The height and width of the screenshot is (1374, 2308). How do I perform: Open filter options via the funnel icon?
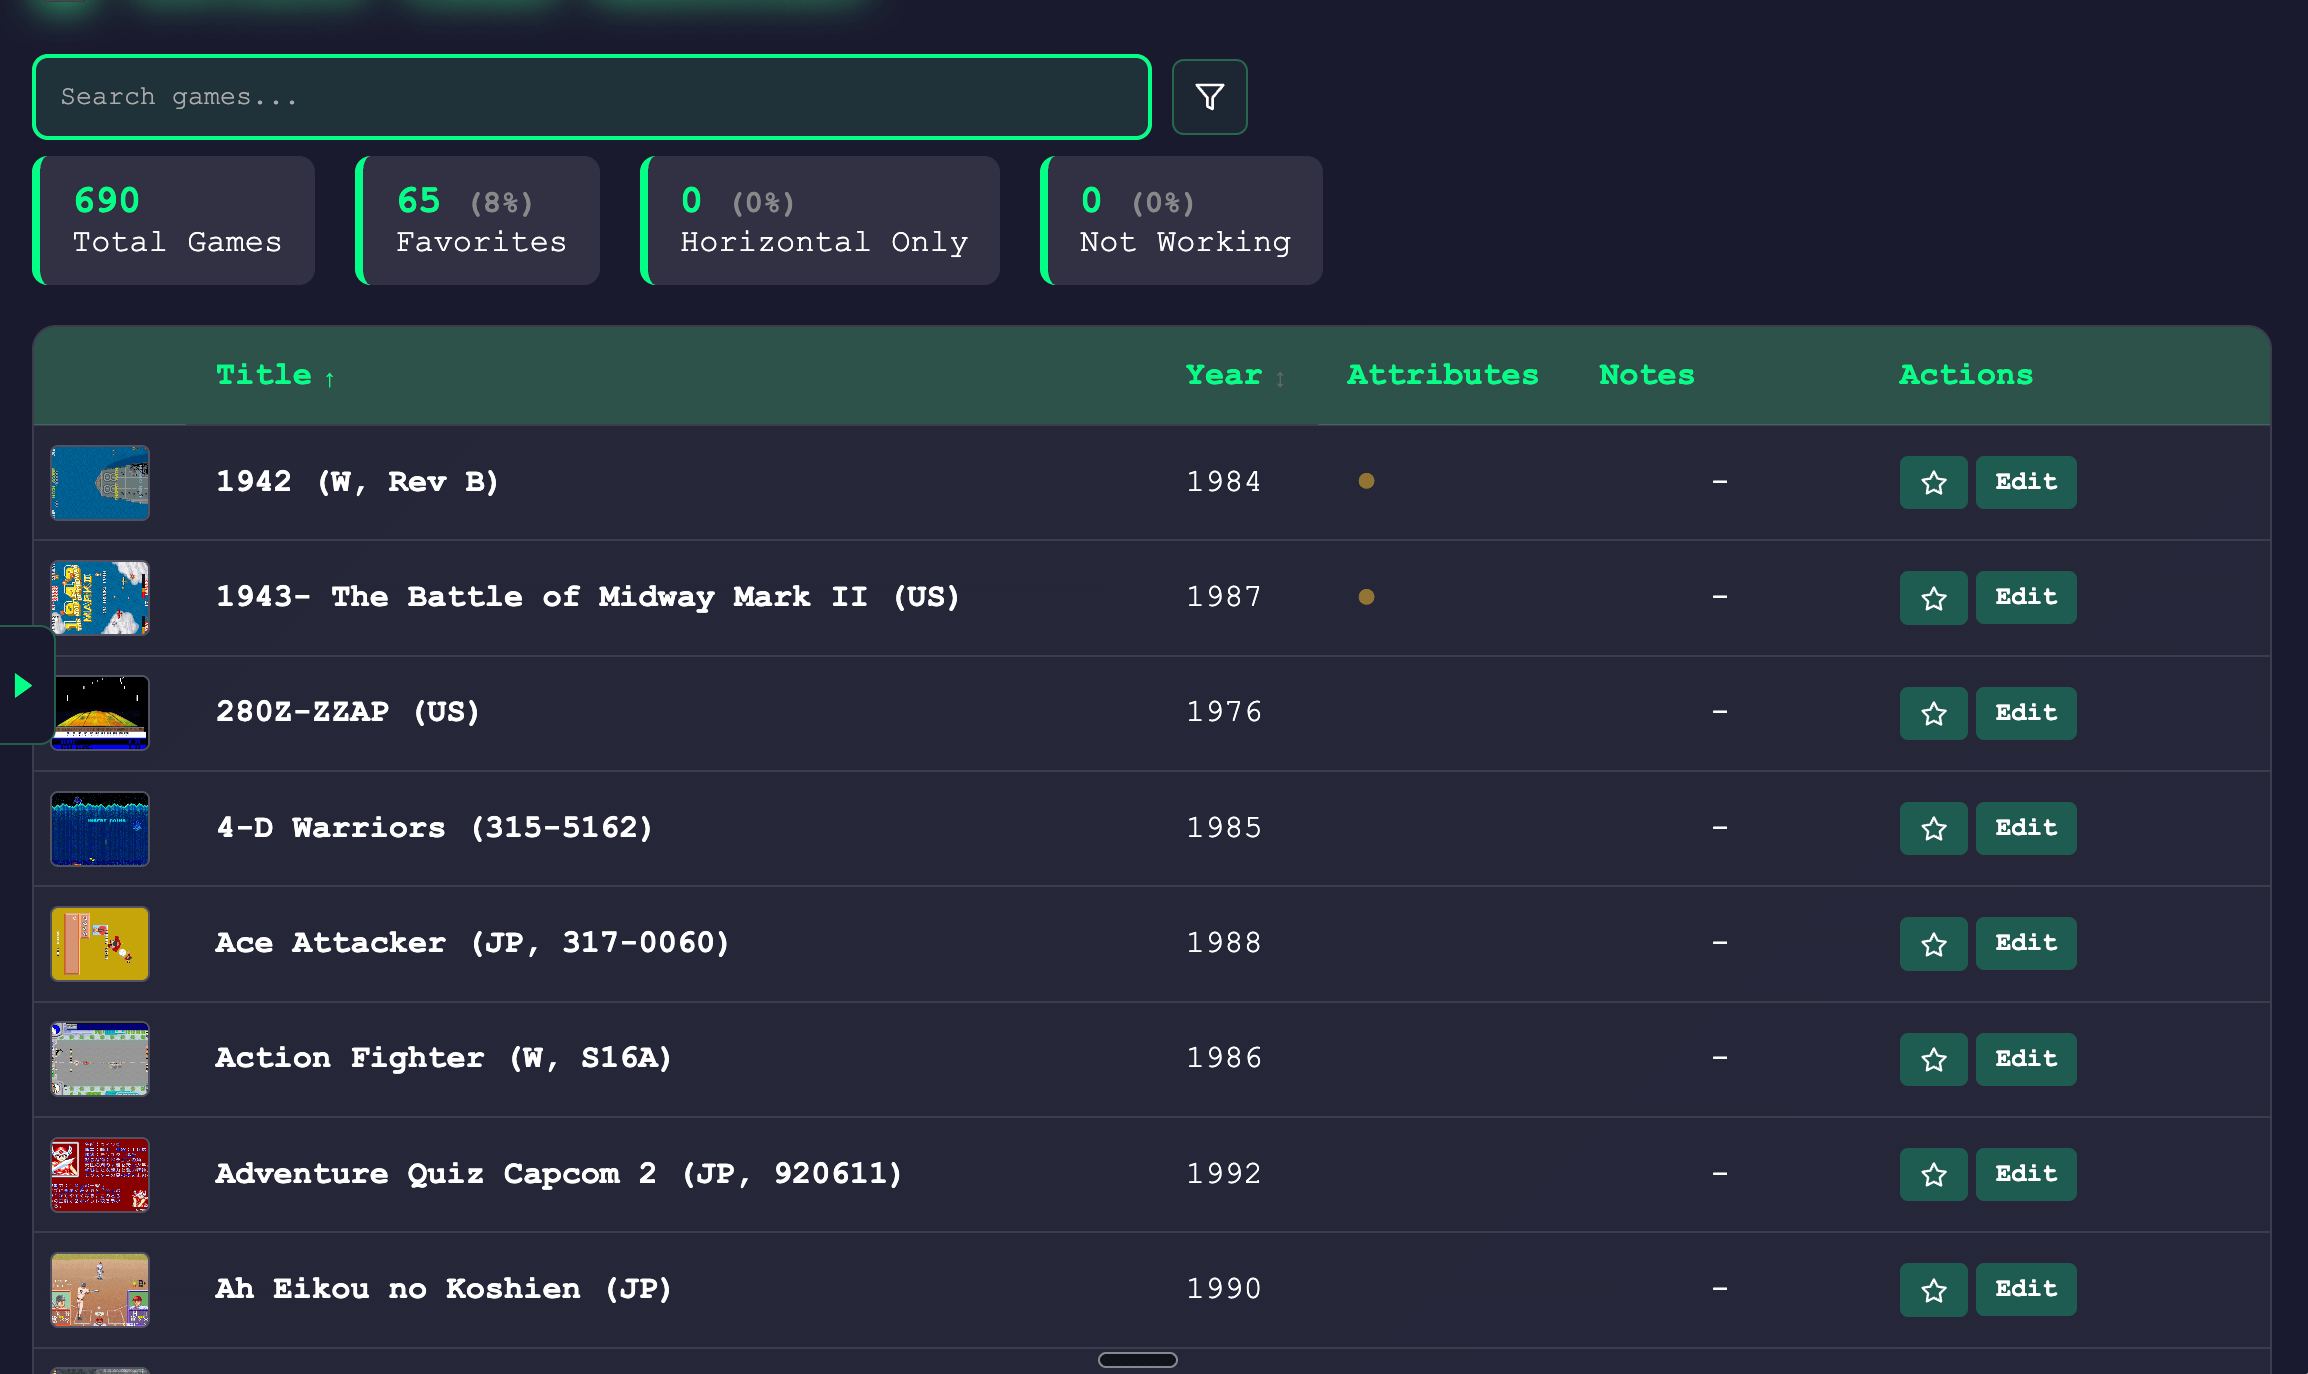click(x=1209, y=97)
